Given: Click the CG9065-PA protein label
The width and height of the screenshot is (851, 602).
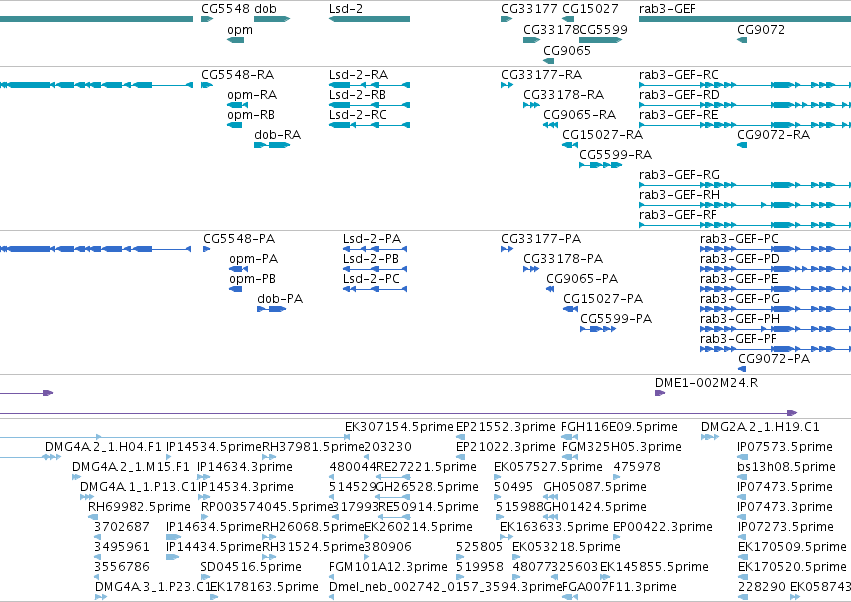Looking at the screenshot, I should pos(582,278).
